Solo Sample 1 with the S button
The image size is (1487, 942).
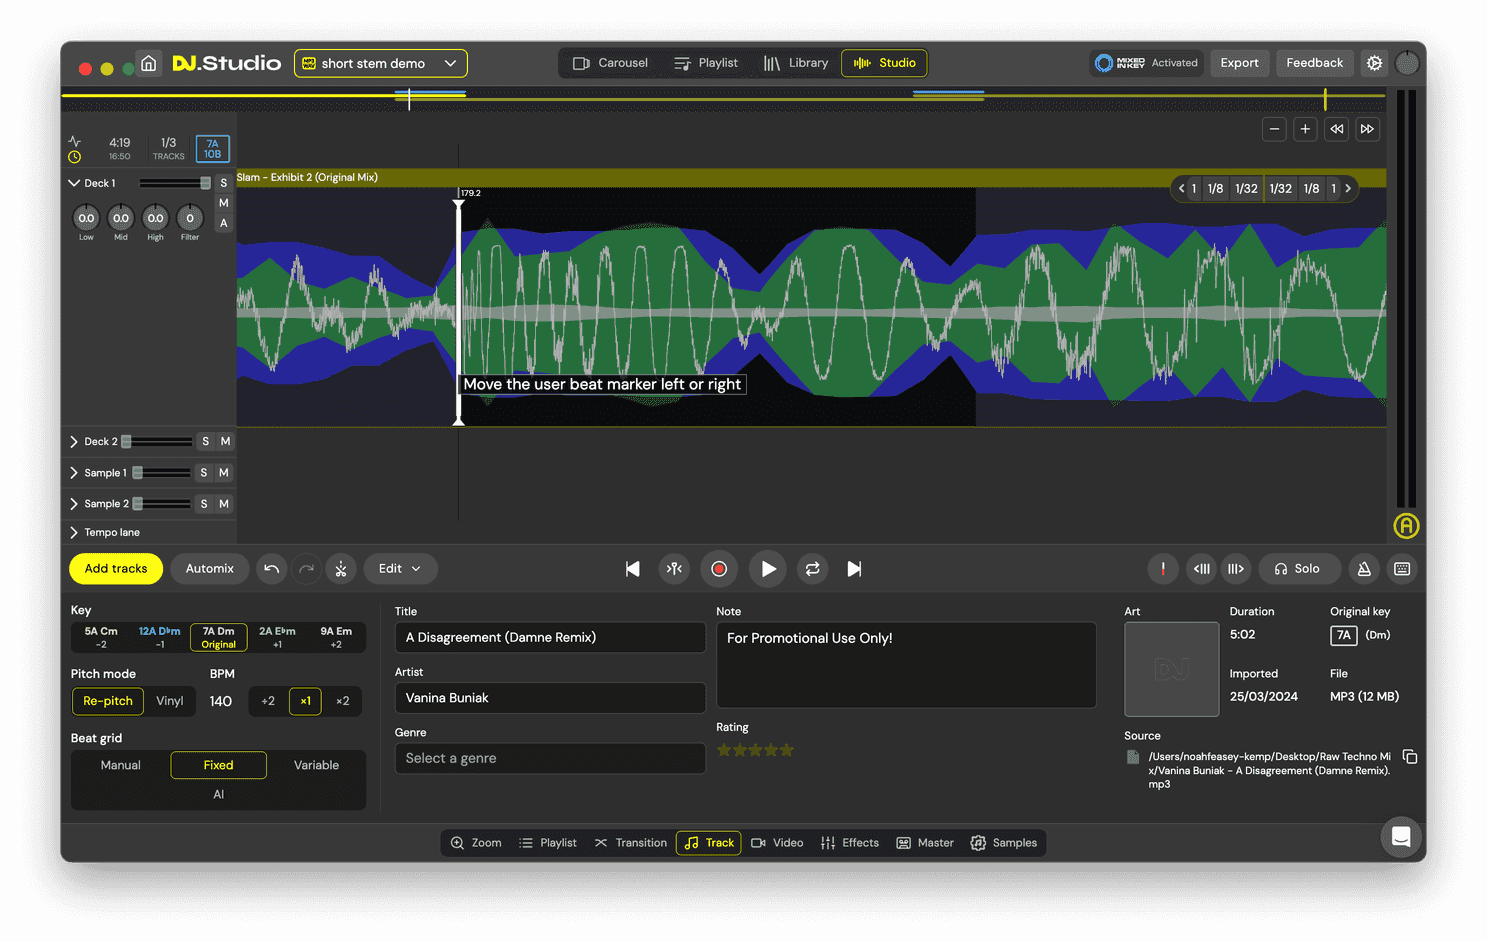point(204,473)
